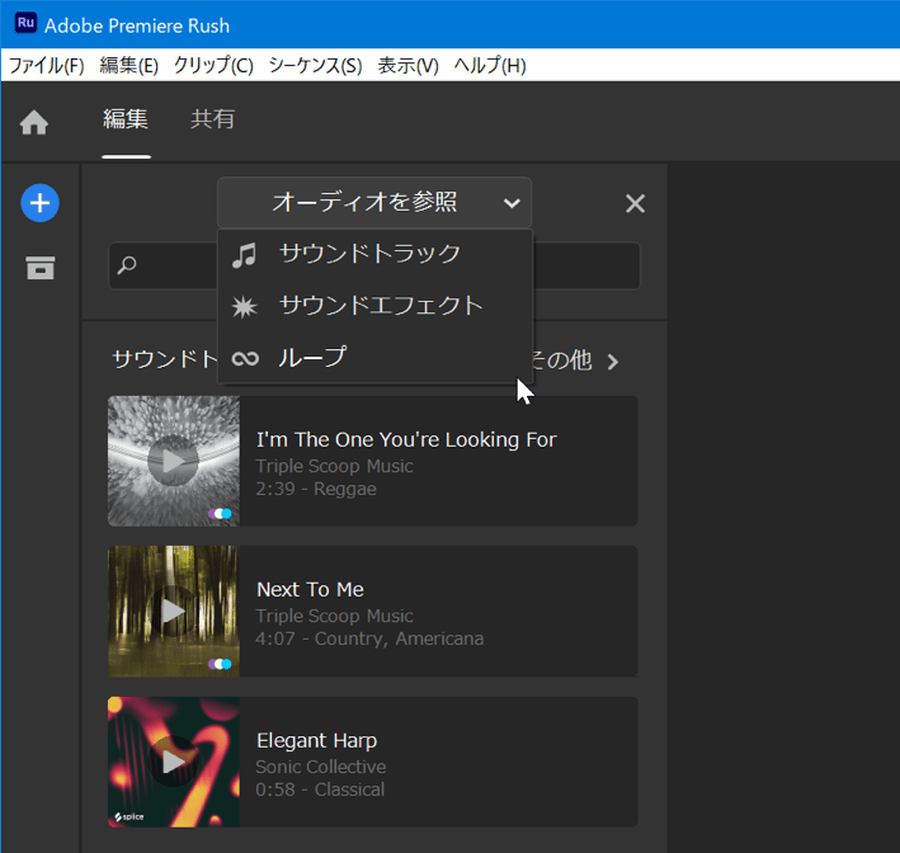900x853 pixels.
Task: Select the Elegant Harp track title
Action: (317, 740)
